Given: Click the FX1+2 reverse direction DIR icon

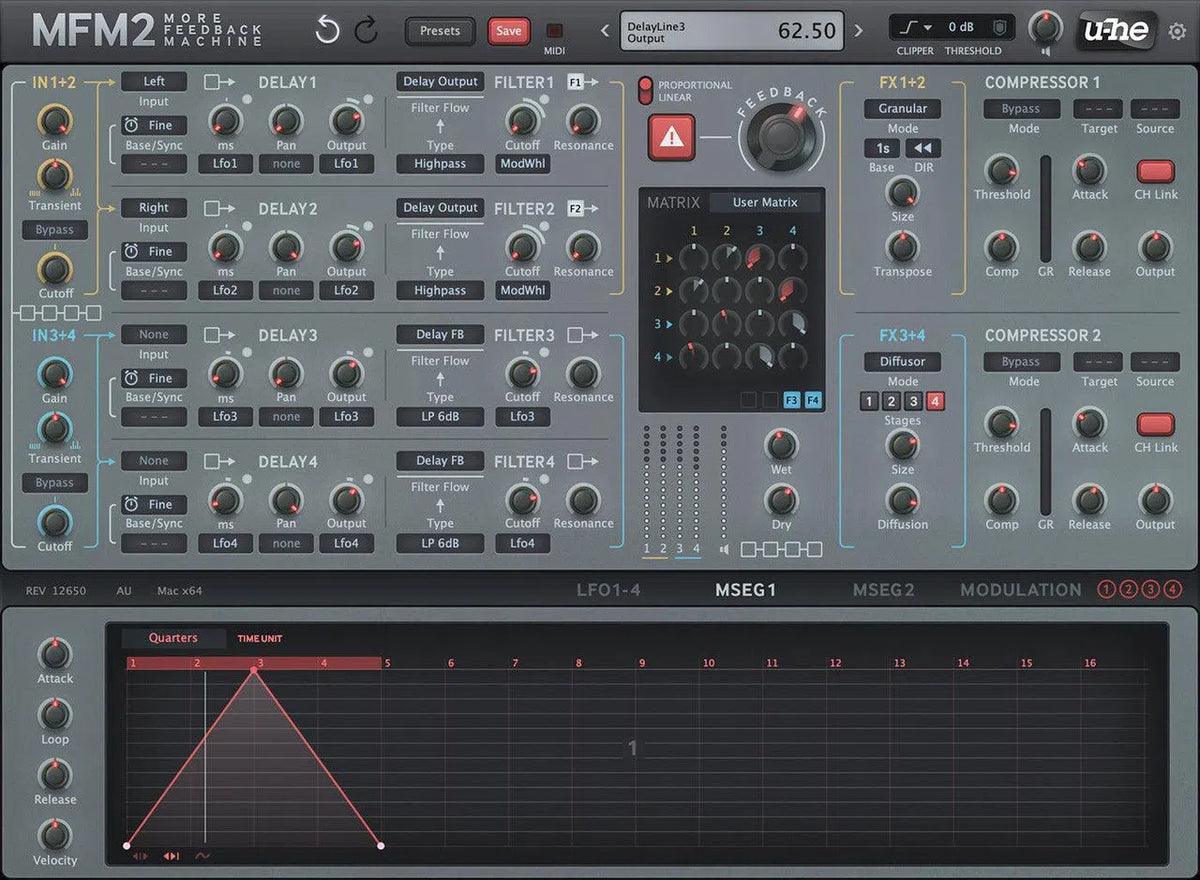Looking at the screenshot, I should coord(922,148).
